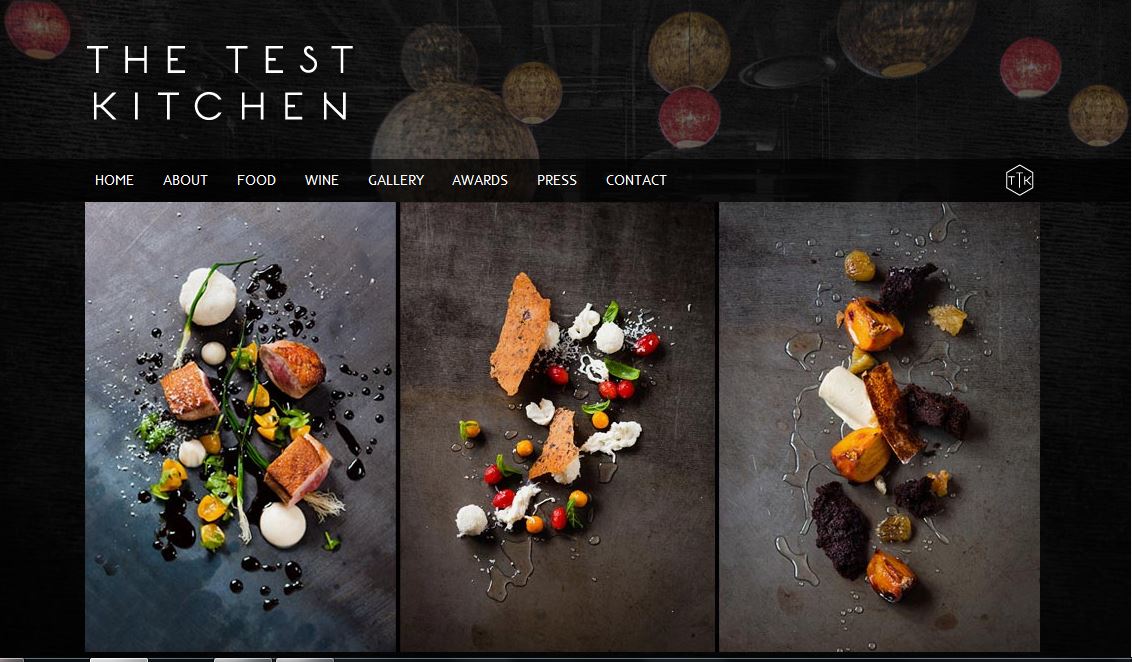Open the GALLERY page
The width and height of the screenshot is (1132, 662).
pyautogui.click(x=396, y=180)
